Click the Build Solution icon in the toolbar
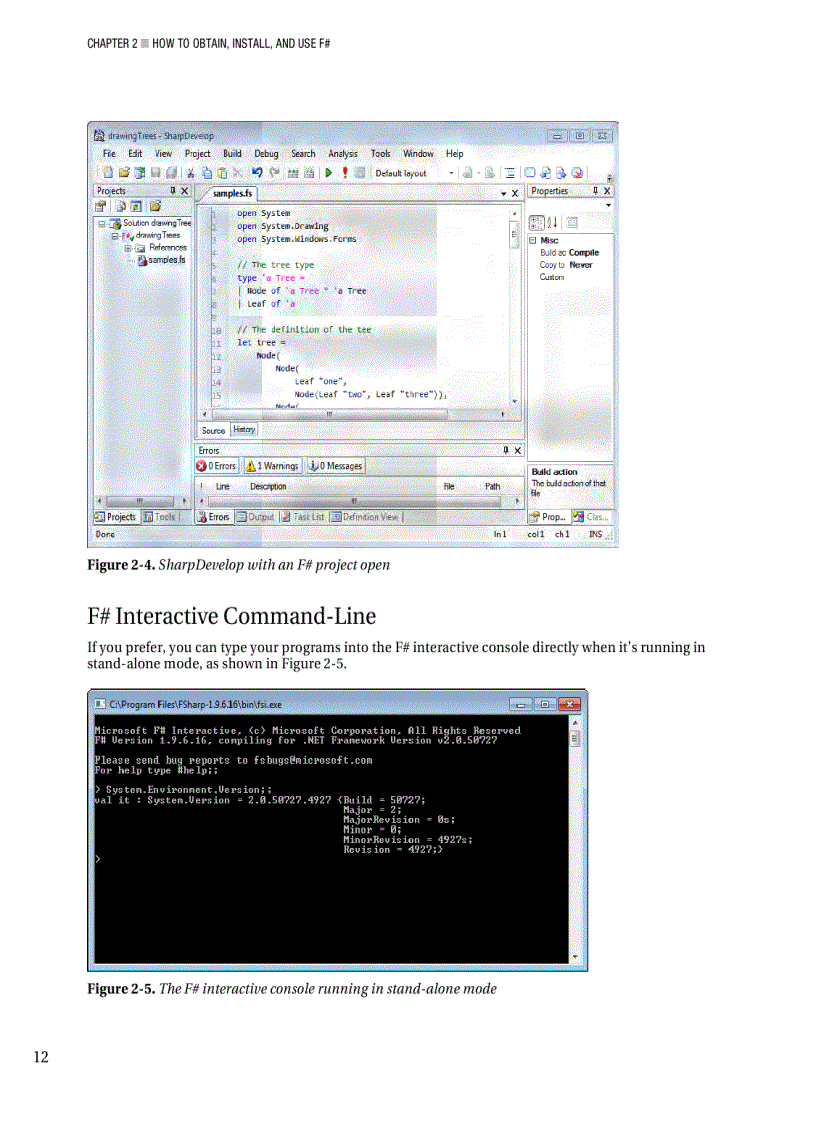Screen dimensions: 816x1123 [x=292, y=172]
